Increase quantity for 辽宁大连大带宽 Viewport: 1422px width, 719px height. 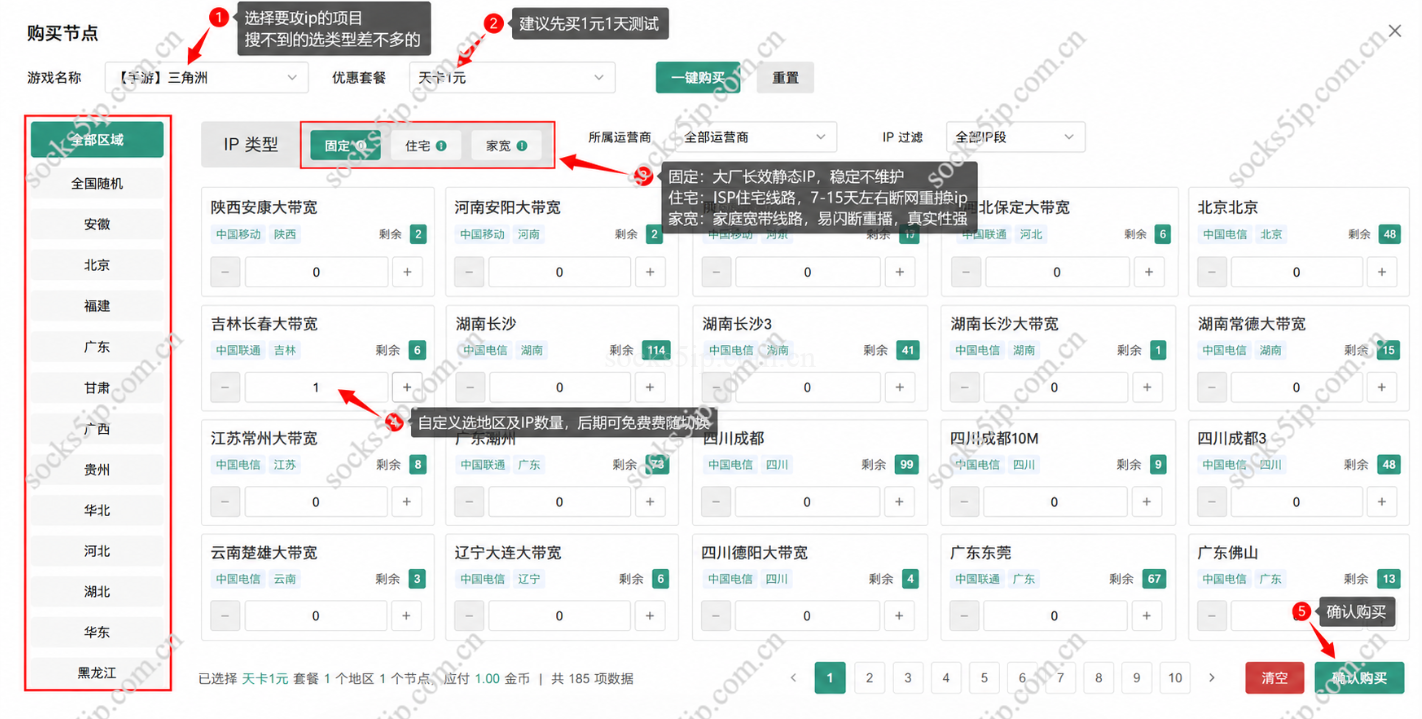pos(650,616)
